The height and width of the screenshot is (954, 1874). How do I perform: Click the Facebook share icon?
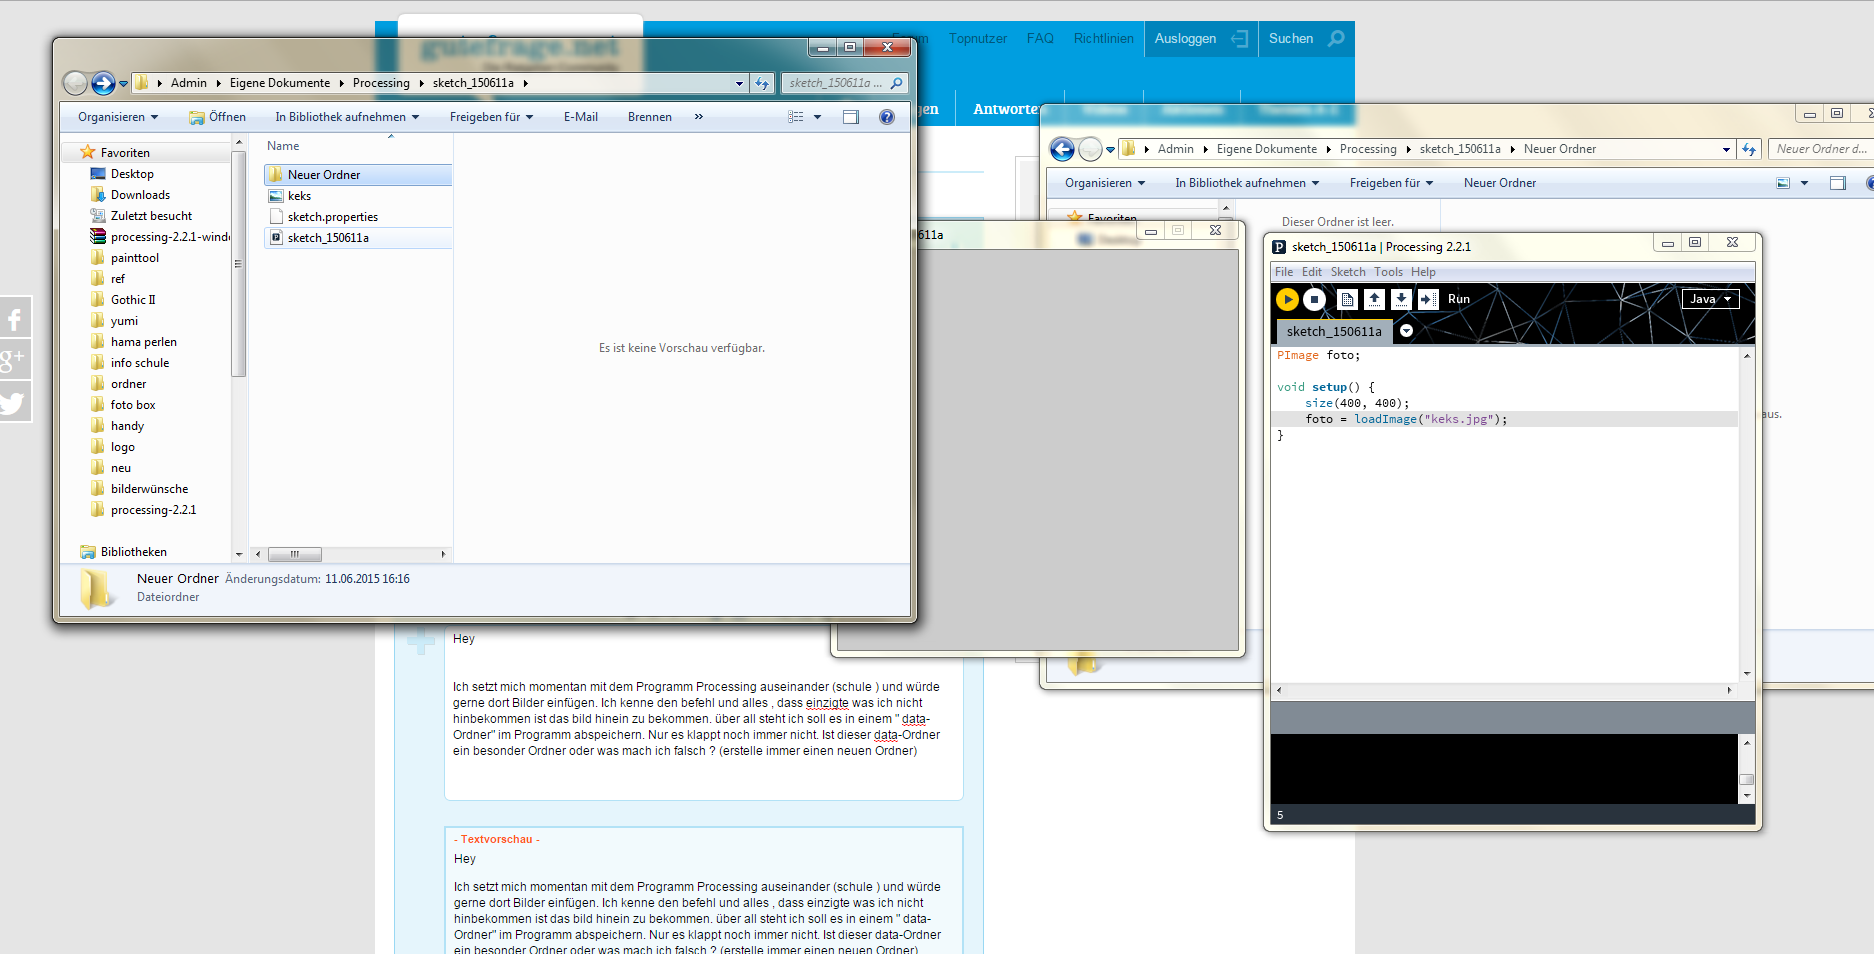tap(15, 319)
